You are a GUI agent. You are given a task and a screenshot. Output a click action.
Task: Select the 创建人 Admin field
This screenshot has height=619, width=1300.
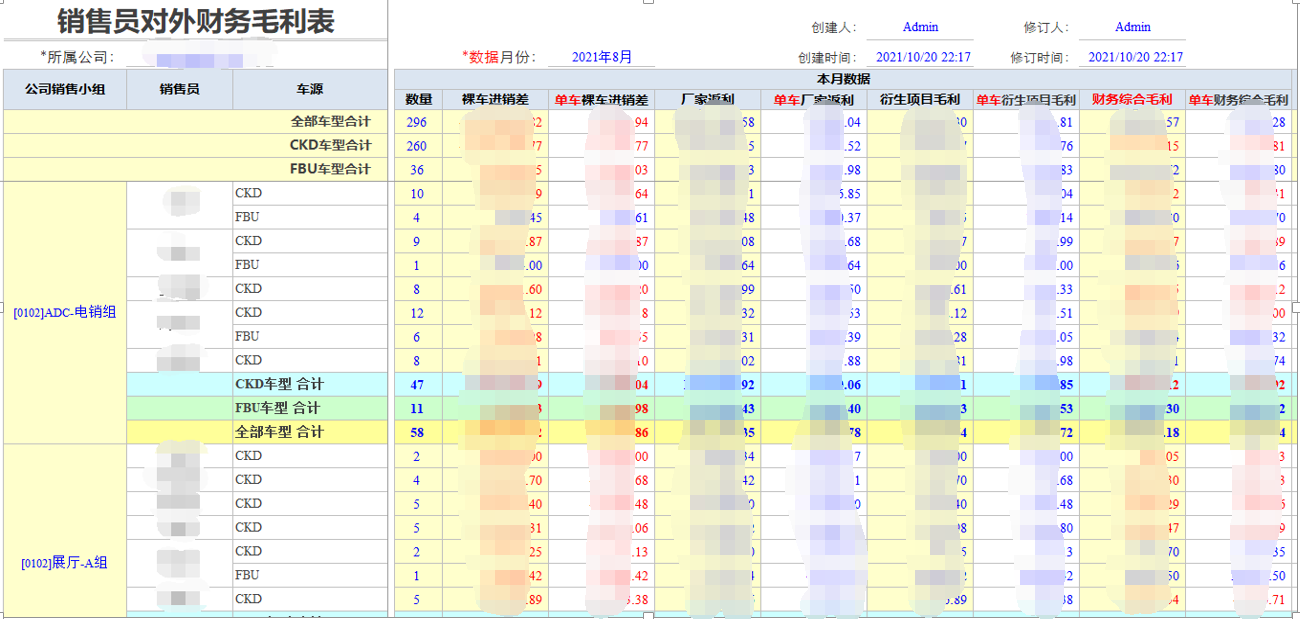(x=919, y=28)
